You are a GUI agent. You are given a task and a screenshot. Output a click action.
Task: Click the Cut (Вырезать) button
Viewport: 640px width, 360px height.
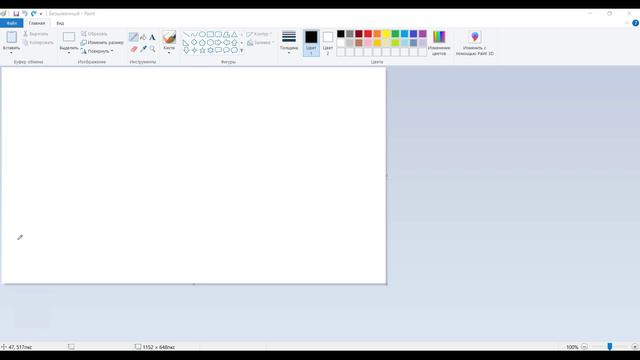tap(36, 34)
